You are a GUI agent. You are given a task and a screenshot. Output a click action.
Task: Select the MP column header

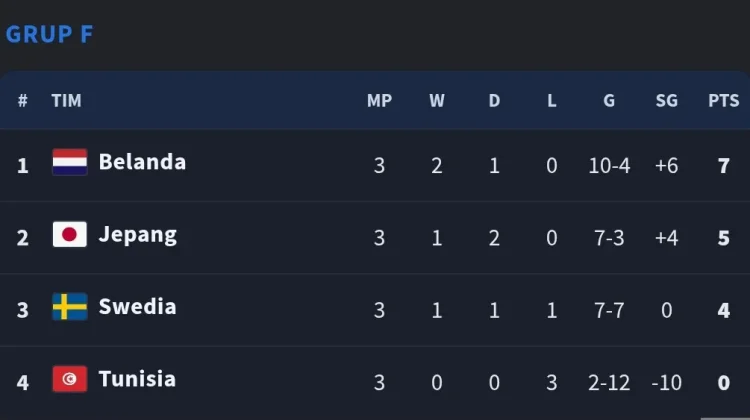tap(379, 100)
